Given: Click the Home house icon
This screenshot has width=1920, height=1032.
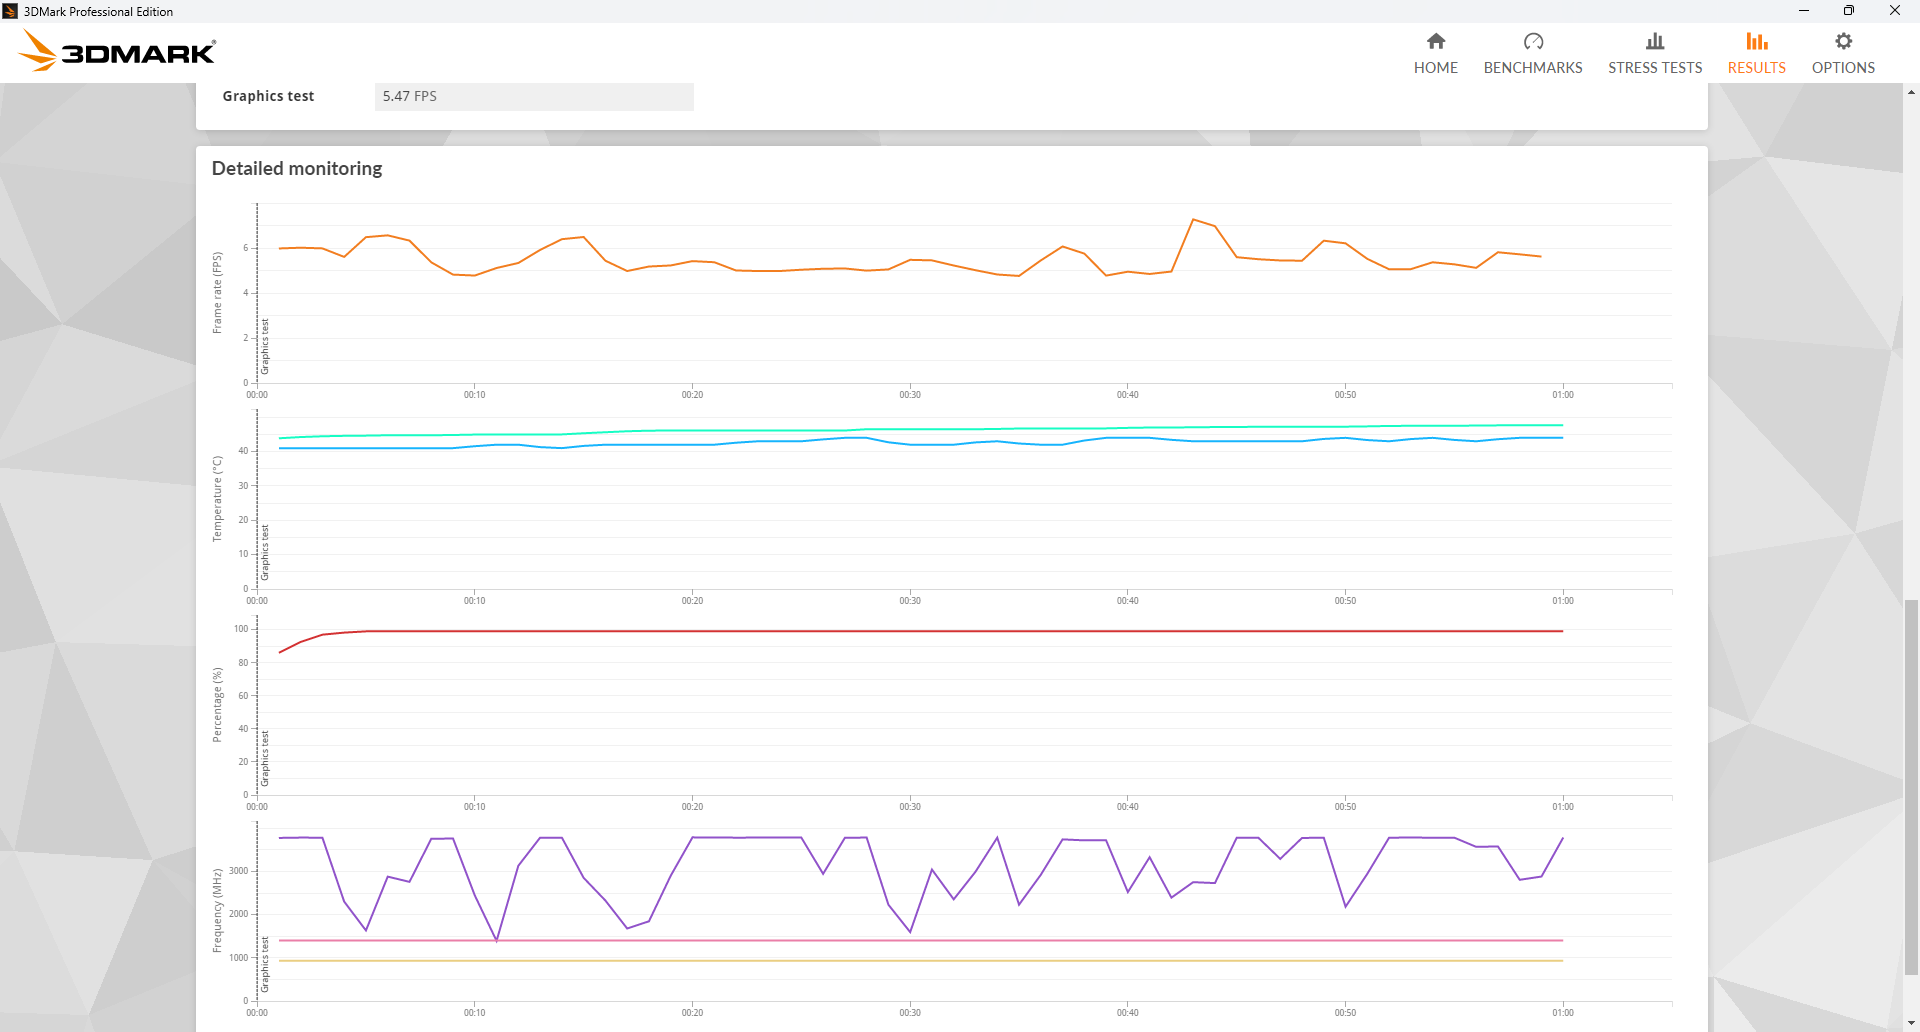Looking at the screenshot, I should (1435, 41).
